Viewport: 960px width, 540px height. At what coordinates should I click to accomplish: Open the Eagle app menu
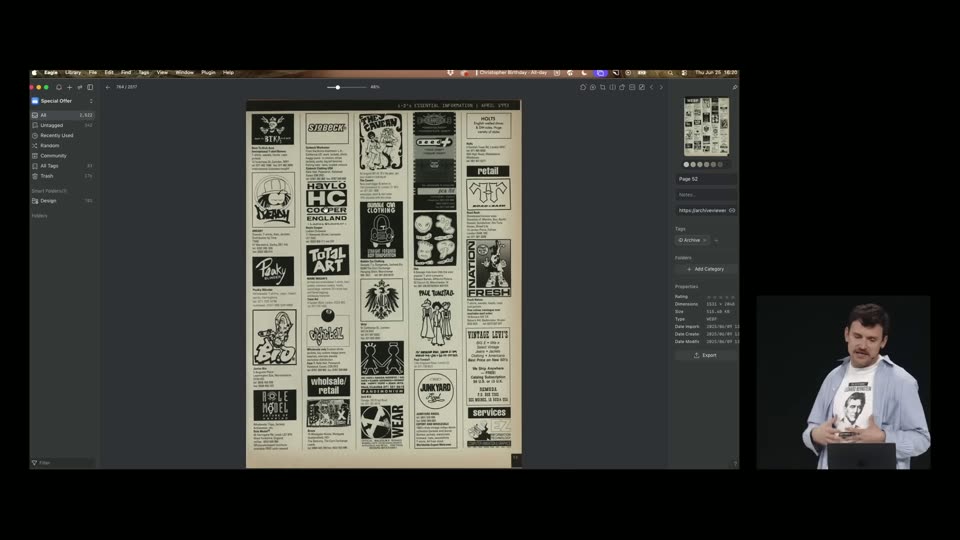pyautogui.click(x=51, y=72)
